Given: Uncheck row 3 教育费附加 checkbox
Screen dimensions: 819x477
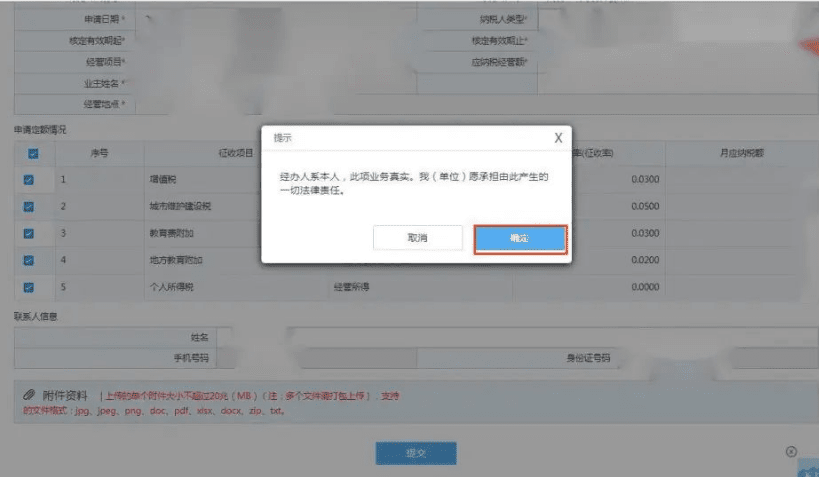Looking at the screenshot, I should point(29,234).
